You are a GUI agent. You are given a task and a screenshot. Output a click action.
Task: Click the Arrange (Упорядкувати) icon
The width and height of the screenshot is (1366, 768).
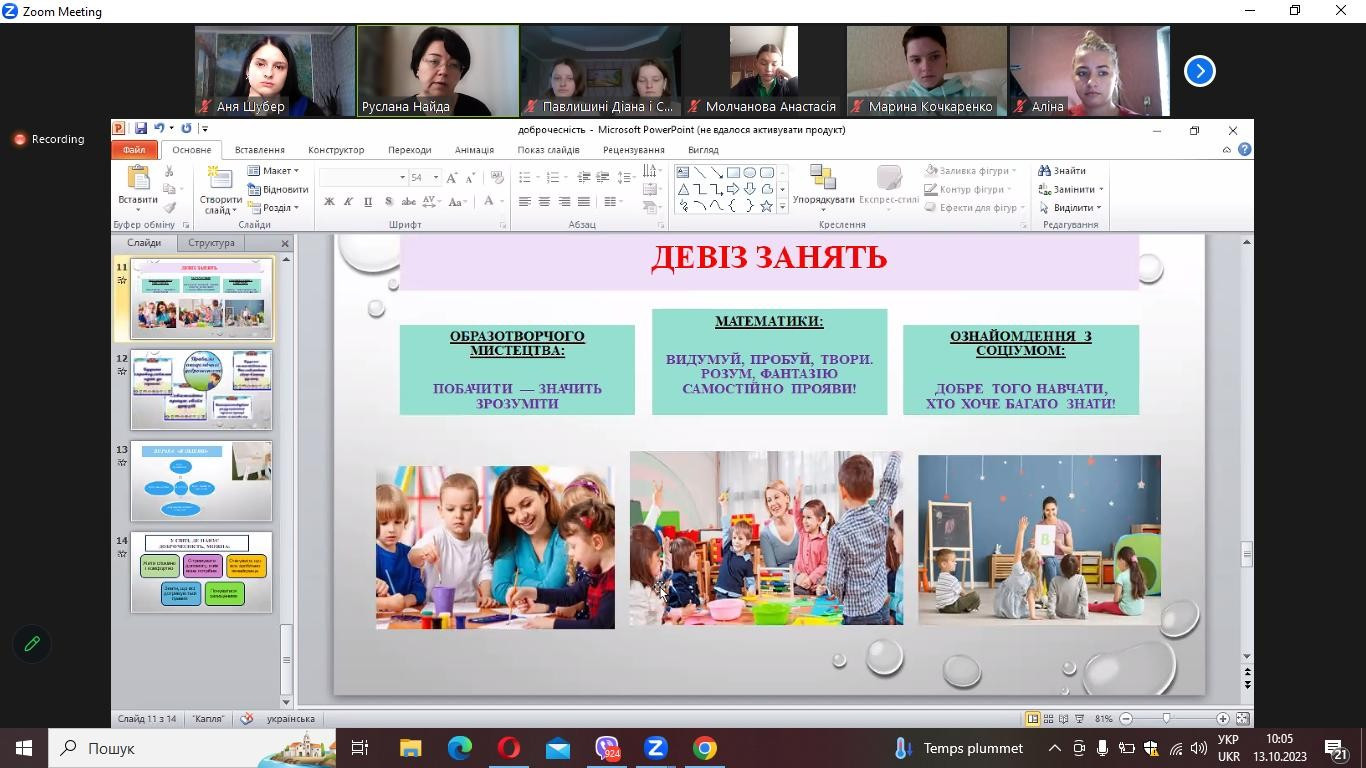(823, 179)
